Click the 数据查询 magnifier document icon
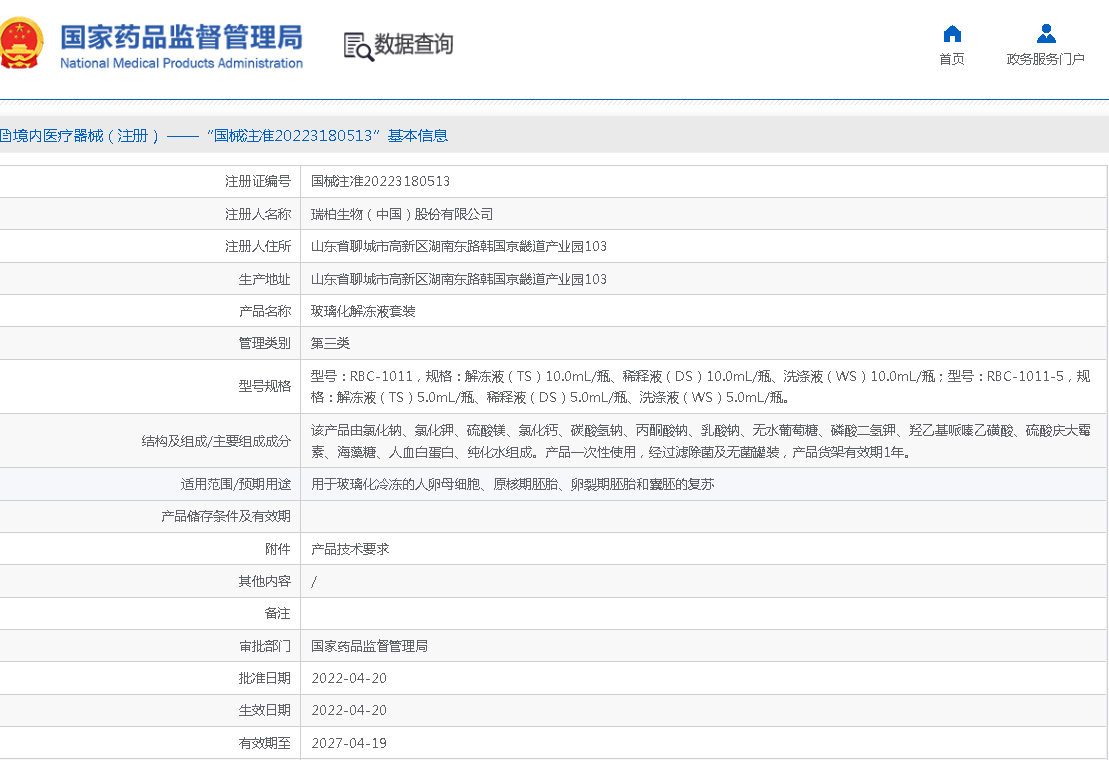The height and width of the screenshot is (760, 1109). click(358, 46)
